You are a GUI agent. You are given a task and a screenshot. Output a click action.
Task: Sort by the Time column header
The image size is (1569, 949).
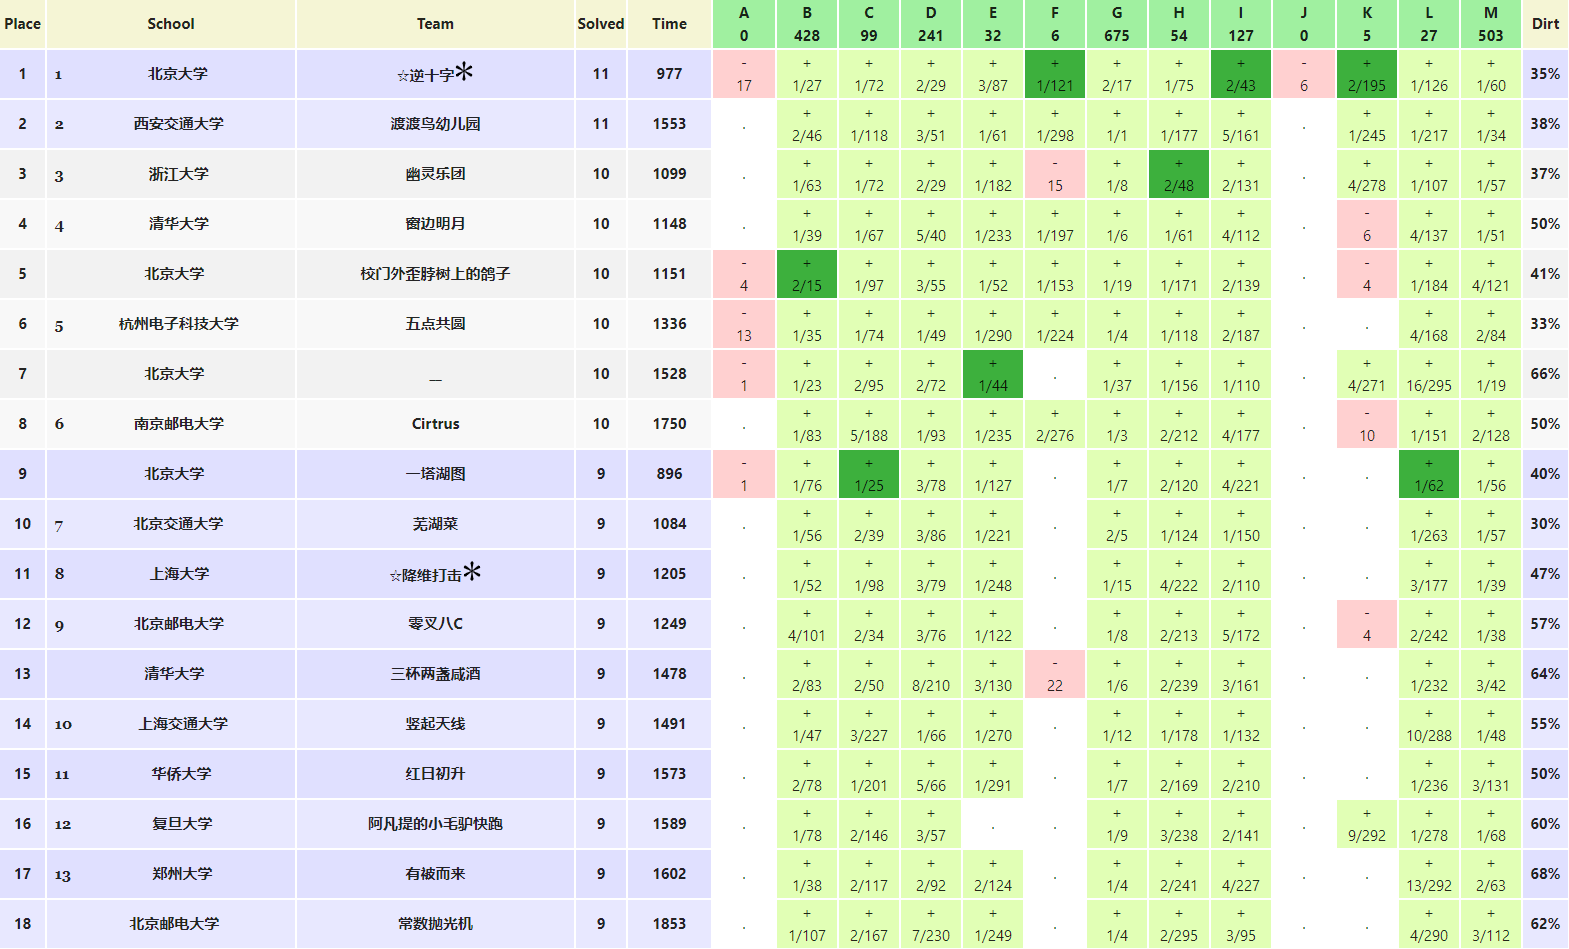669,24
